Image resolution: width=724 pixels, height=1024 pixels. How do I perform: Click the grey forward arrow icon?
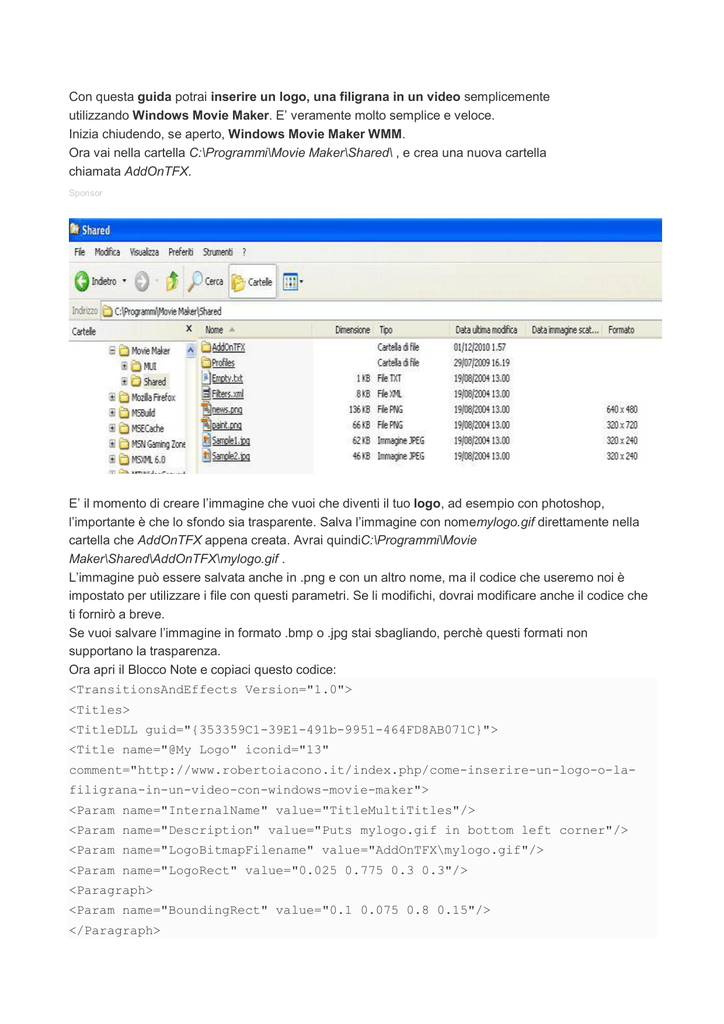[142, 281]
